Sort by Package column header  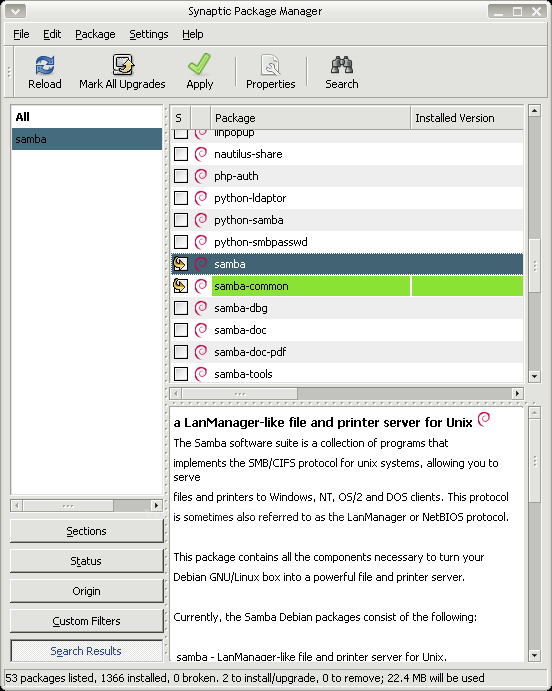(311, 118)
